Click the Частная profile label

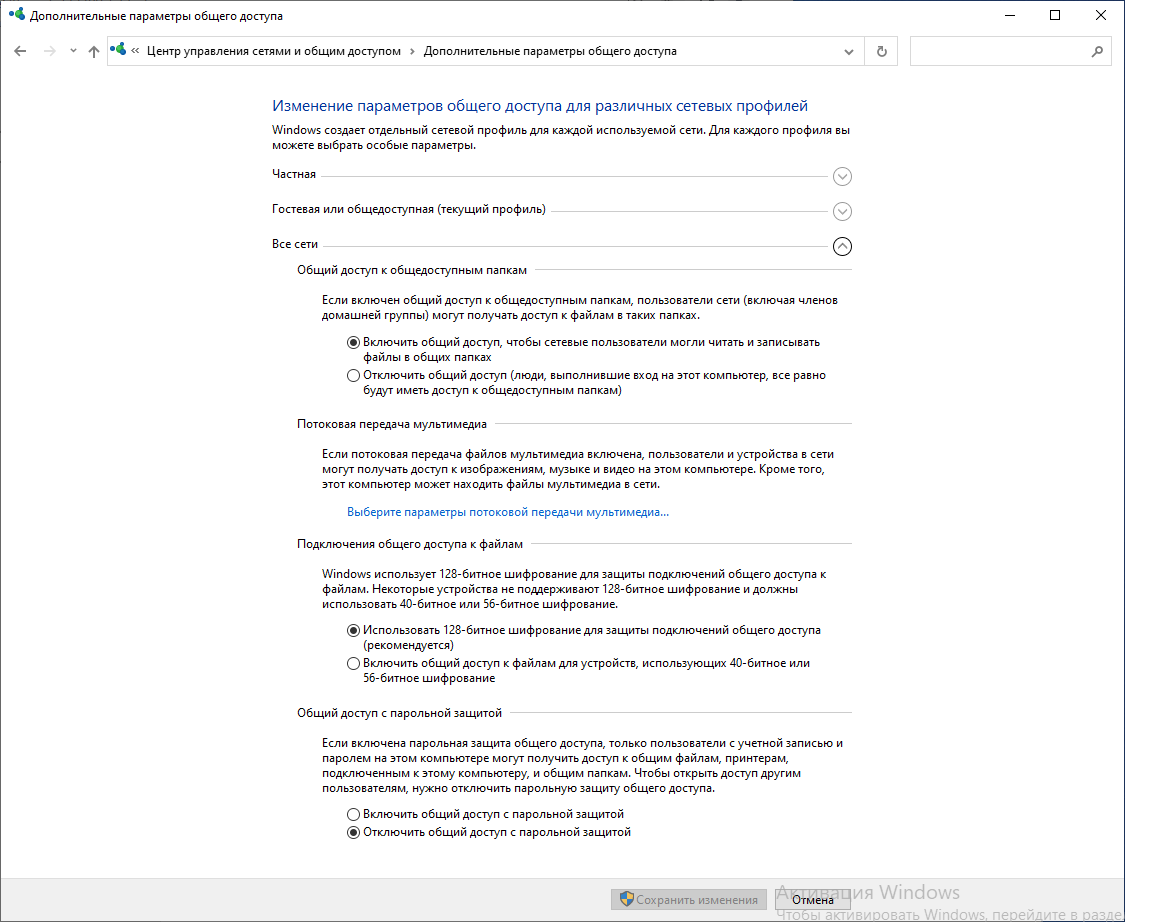click(294, 174)
